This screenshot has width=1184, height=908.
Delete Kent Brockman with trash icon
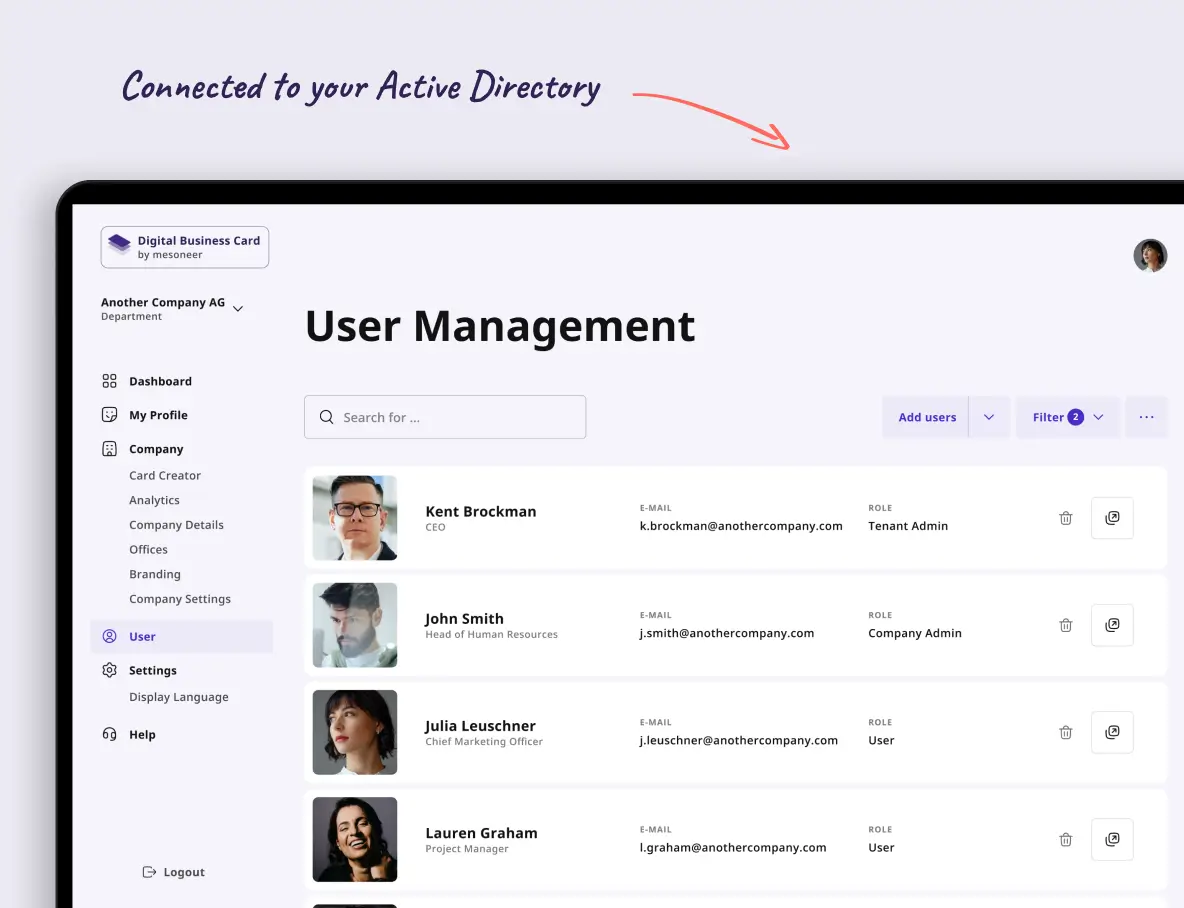point(1065,518)
